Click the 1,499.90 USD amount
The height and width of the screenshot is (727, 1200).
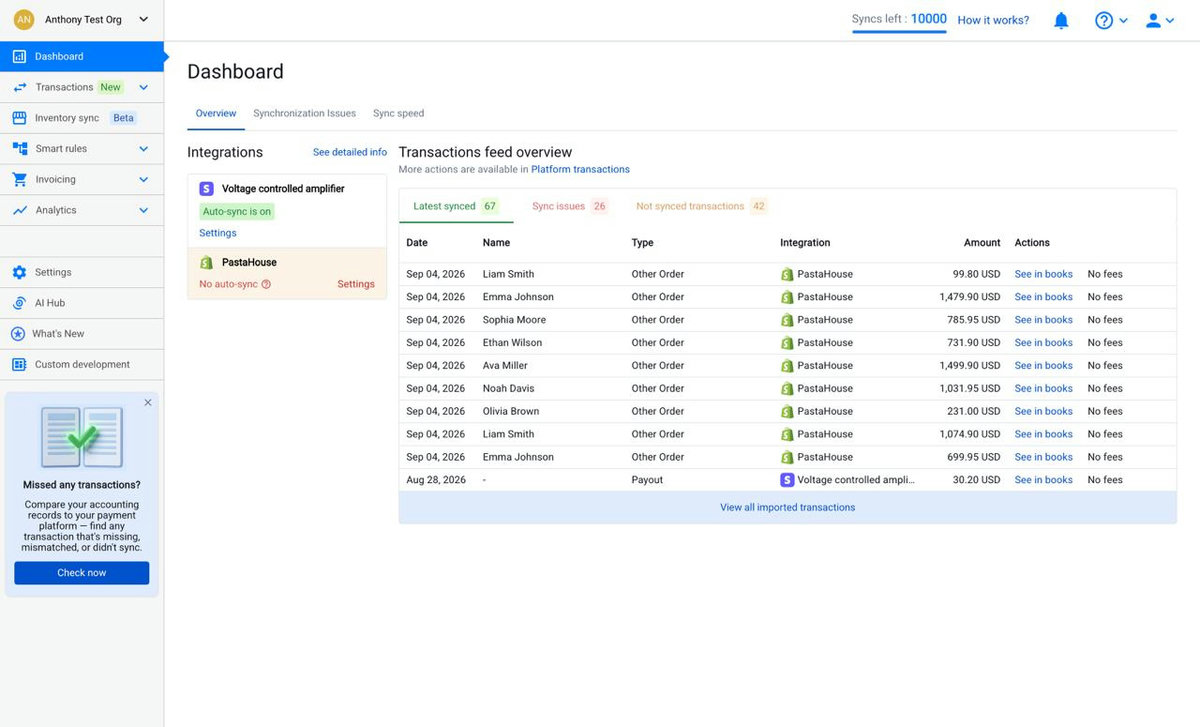pyautogui.click(x=970, y=366)
